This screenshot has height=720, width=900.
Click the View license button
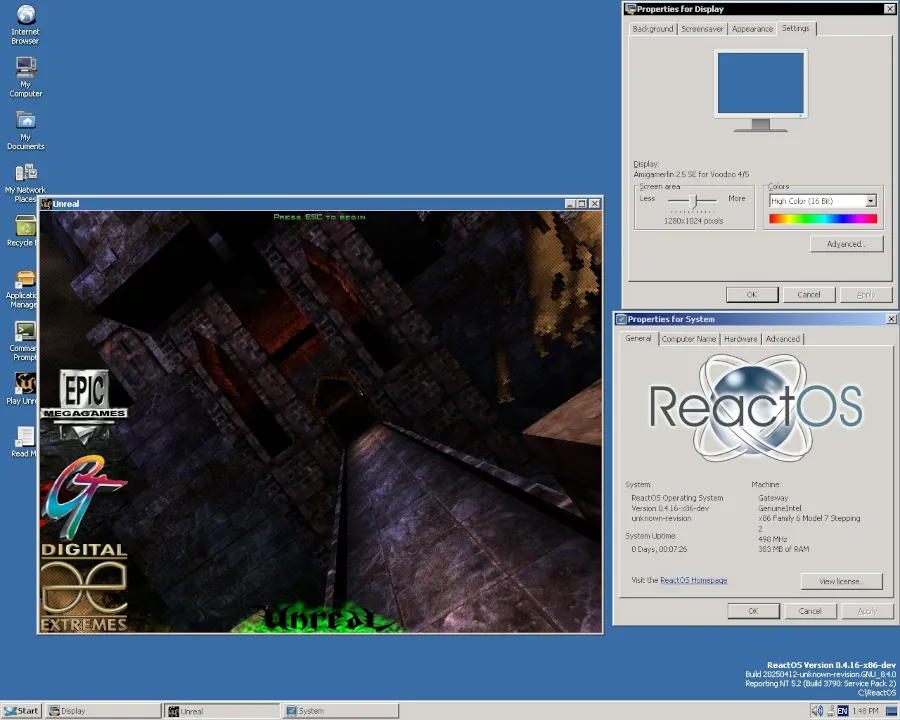coord(841,581)
